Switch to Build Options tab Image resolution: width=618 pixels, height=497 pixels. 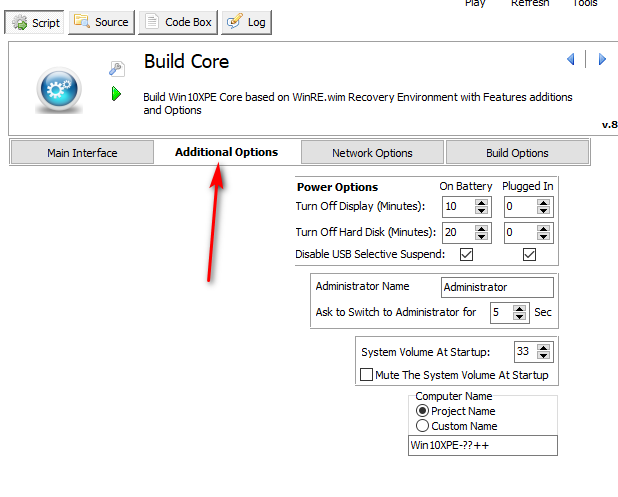[x=517, y=153]
